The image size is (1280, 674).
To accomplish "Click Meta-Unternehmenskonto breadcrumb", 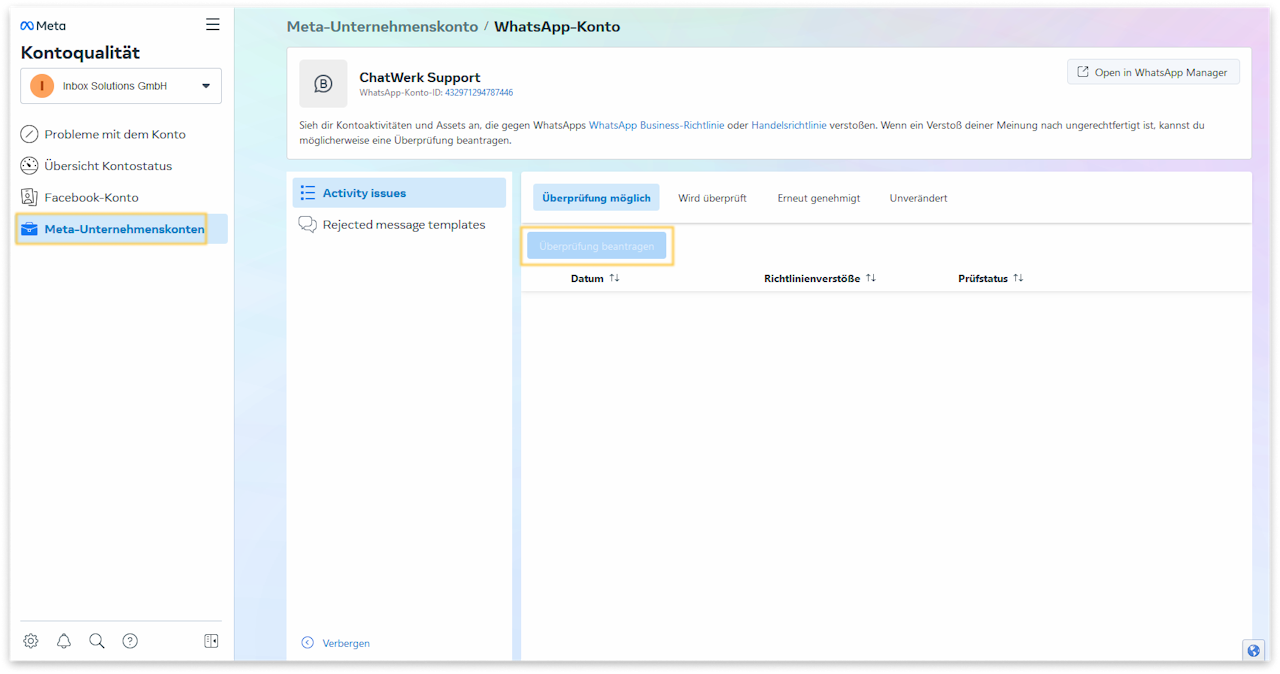I will [382, 27].
